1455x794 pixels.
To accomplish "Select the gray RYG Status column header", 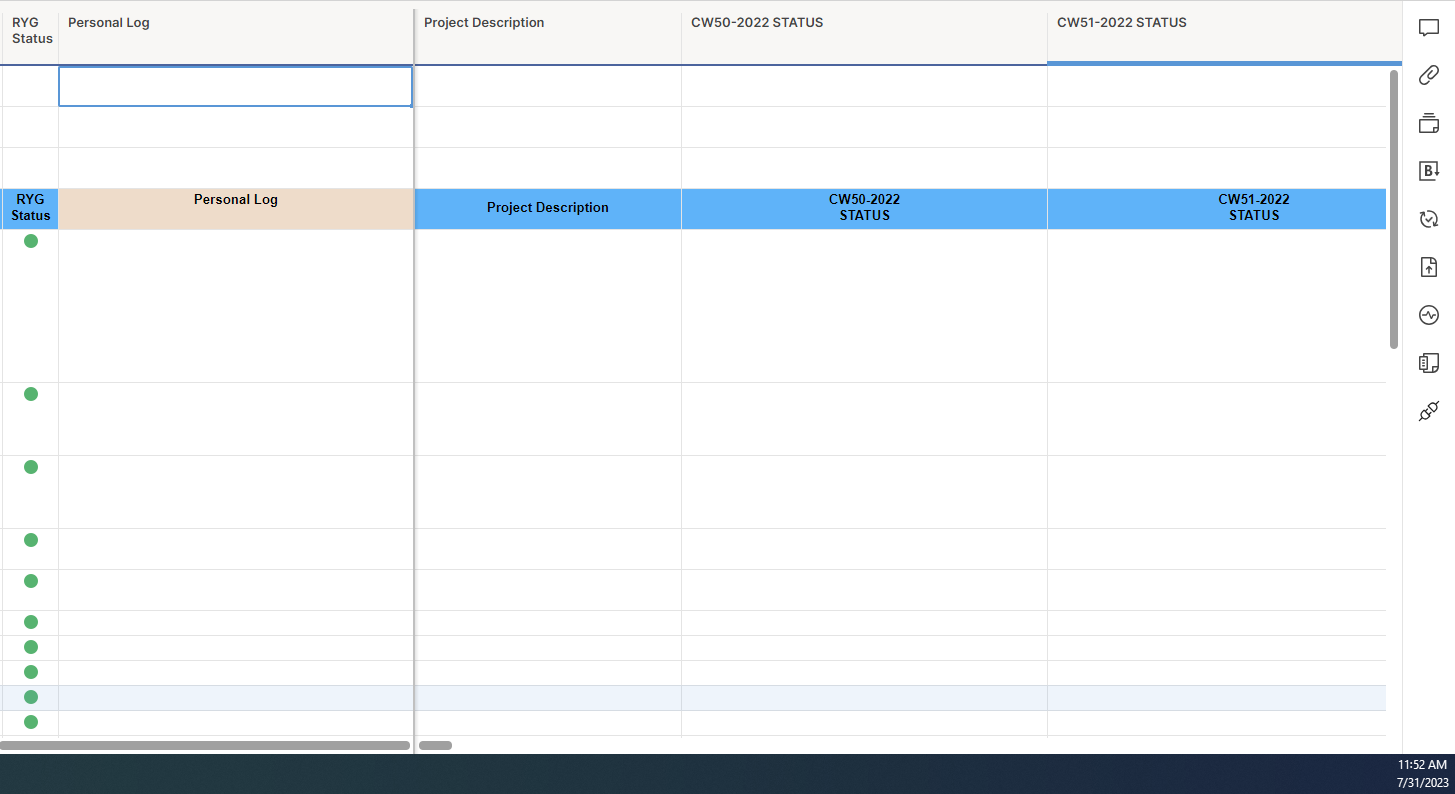I will pyautogui.click(x=31, y=31).
